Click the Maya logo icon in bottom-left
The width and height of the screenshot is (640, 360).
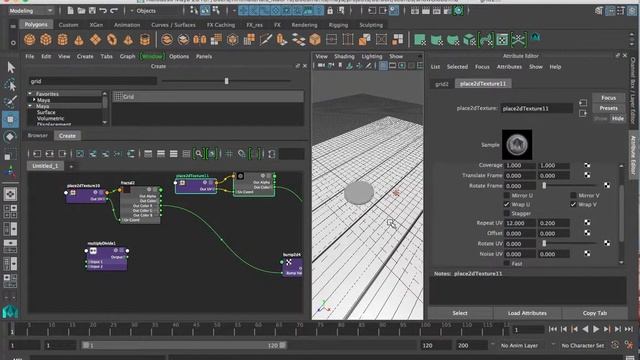(10, 312)
